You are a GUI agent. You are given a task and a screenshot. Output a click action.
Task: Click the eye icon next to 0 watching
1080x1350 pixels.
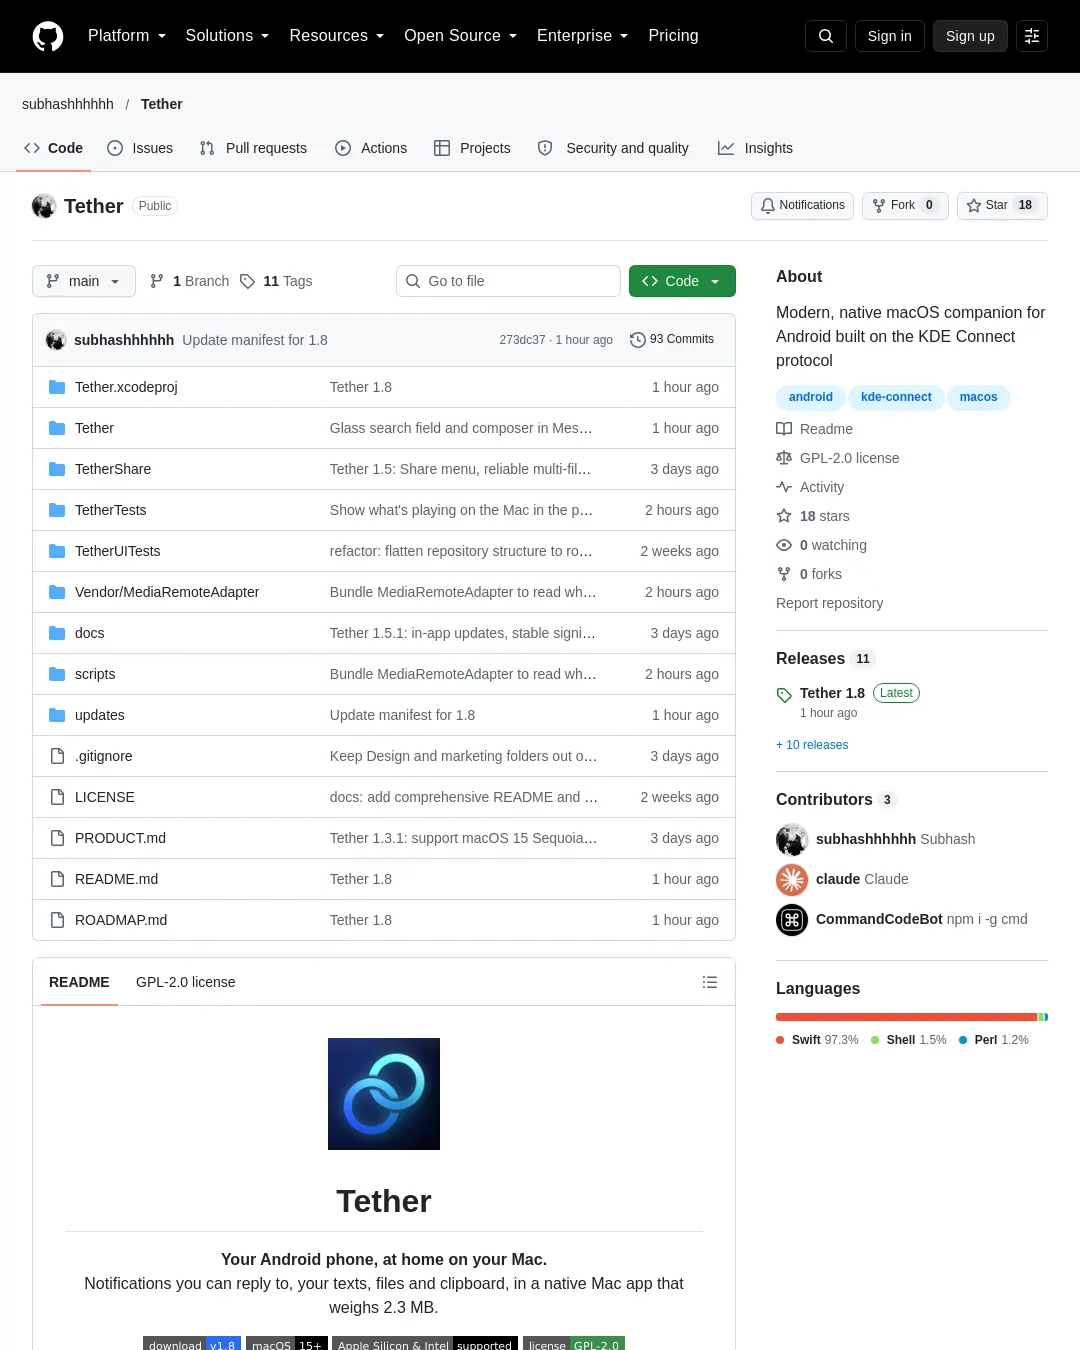784,545
